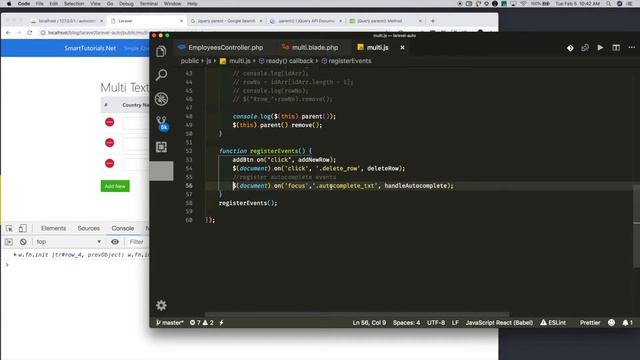Image resolution: width=640 pixels, height=360 pixels.
Task: Click the 'registerEvents();' call on line 58
Action: pos(248,203)
